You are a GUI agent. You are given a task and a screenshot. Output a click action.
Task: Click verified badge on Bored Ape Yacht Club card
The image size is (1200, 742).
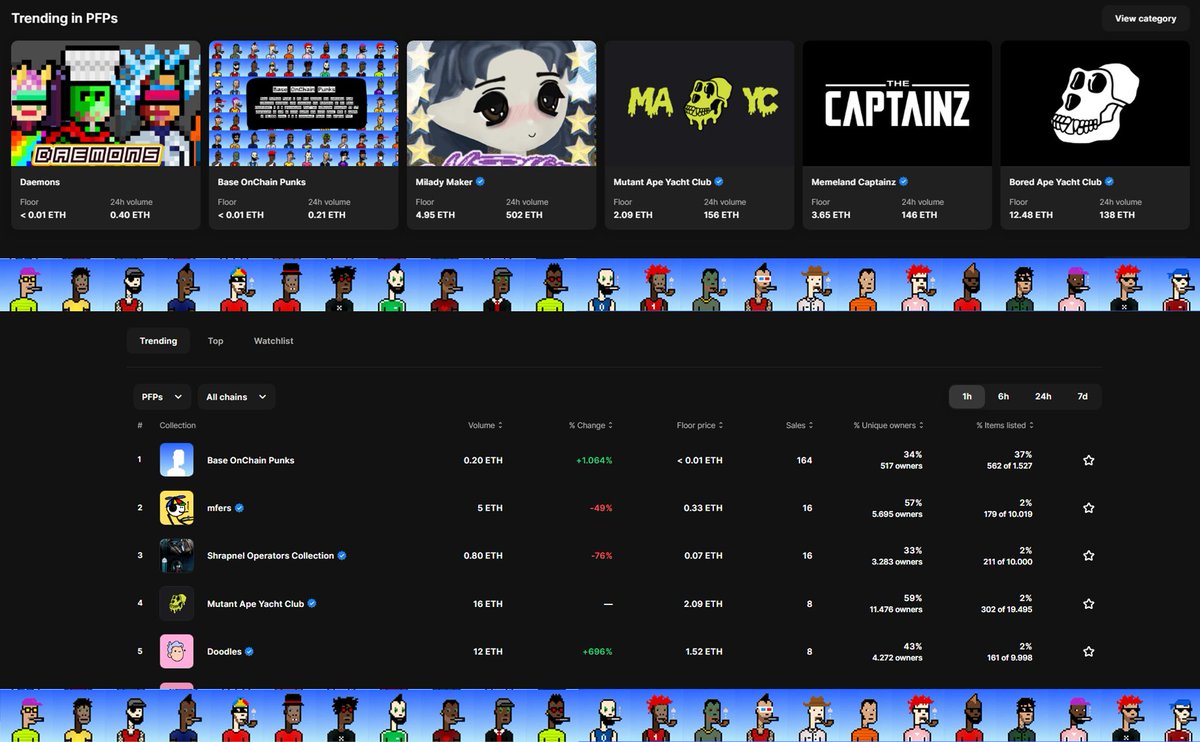pyautogui.click(x=1110, y=182)
